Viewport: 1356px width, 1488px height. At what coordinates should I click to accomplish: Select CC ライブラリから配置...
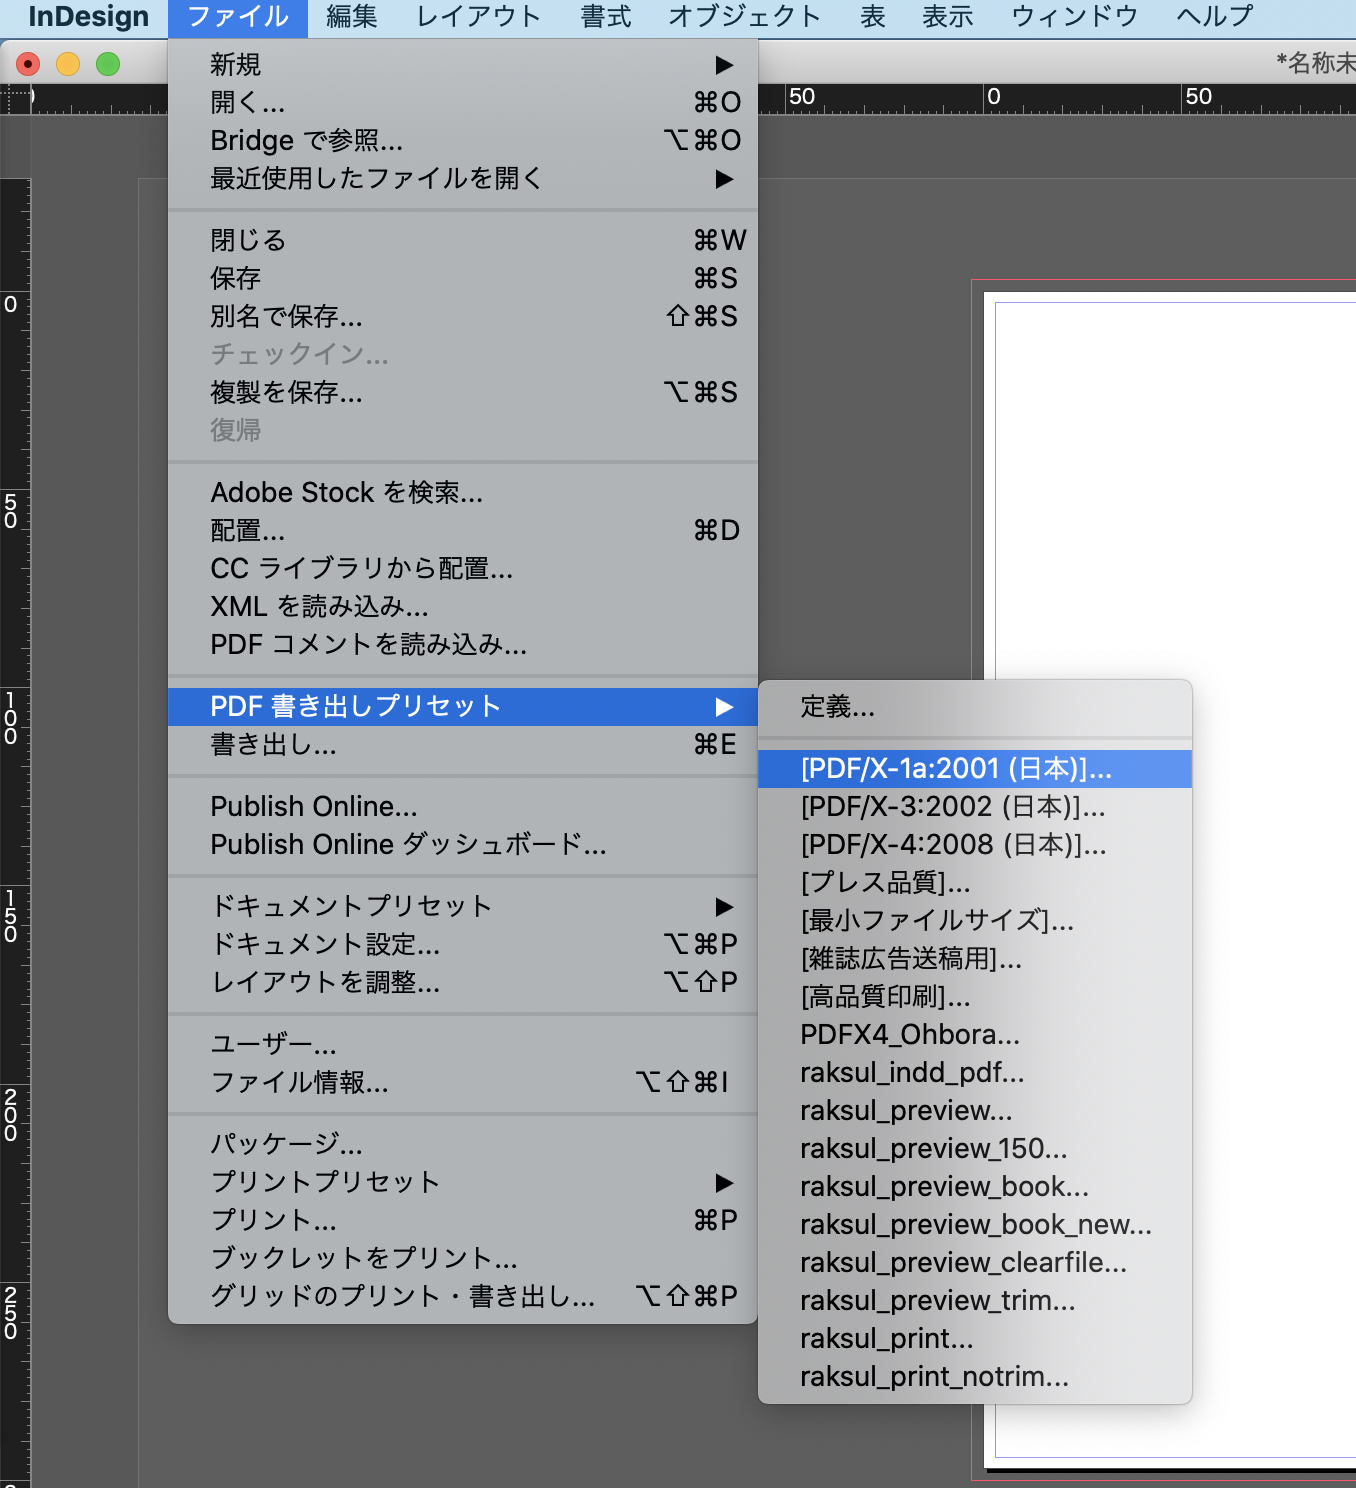pos(463,569)
